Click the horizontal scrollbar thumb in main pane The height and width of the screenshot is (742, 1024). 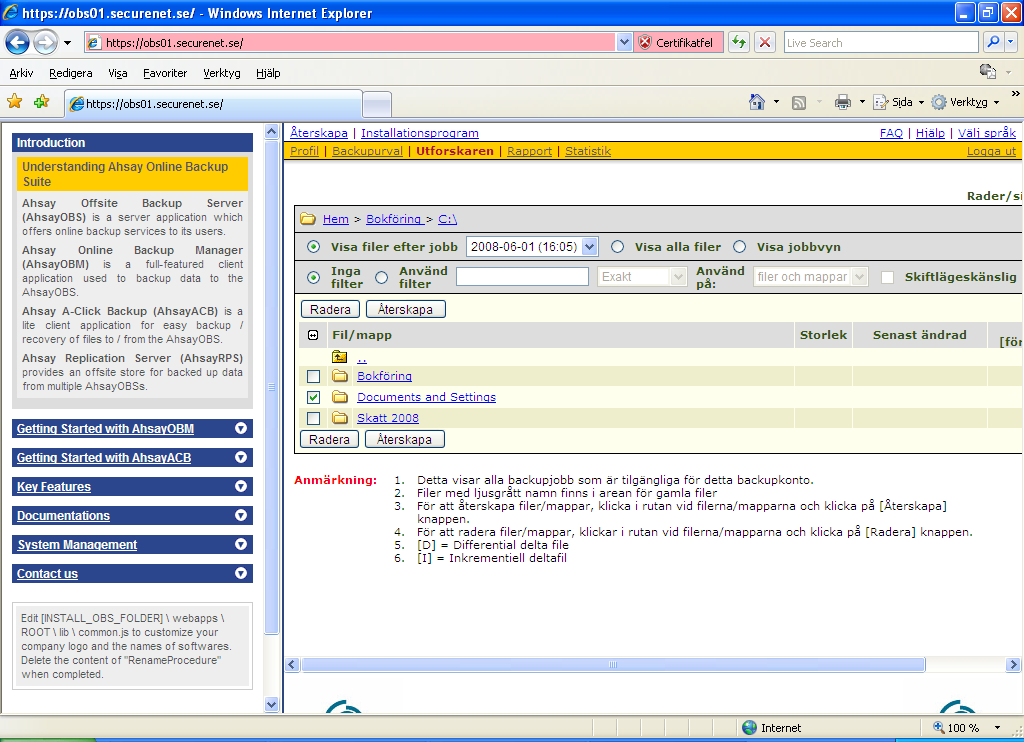[x=613, y=664]
